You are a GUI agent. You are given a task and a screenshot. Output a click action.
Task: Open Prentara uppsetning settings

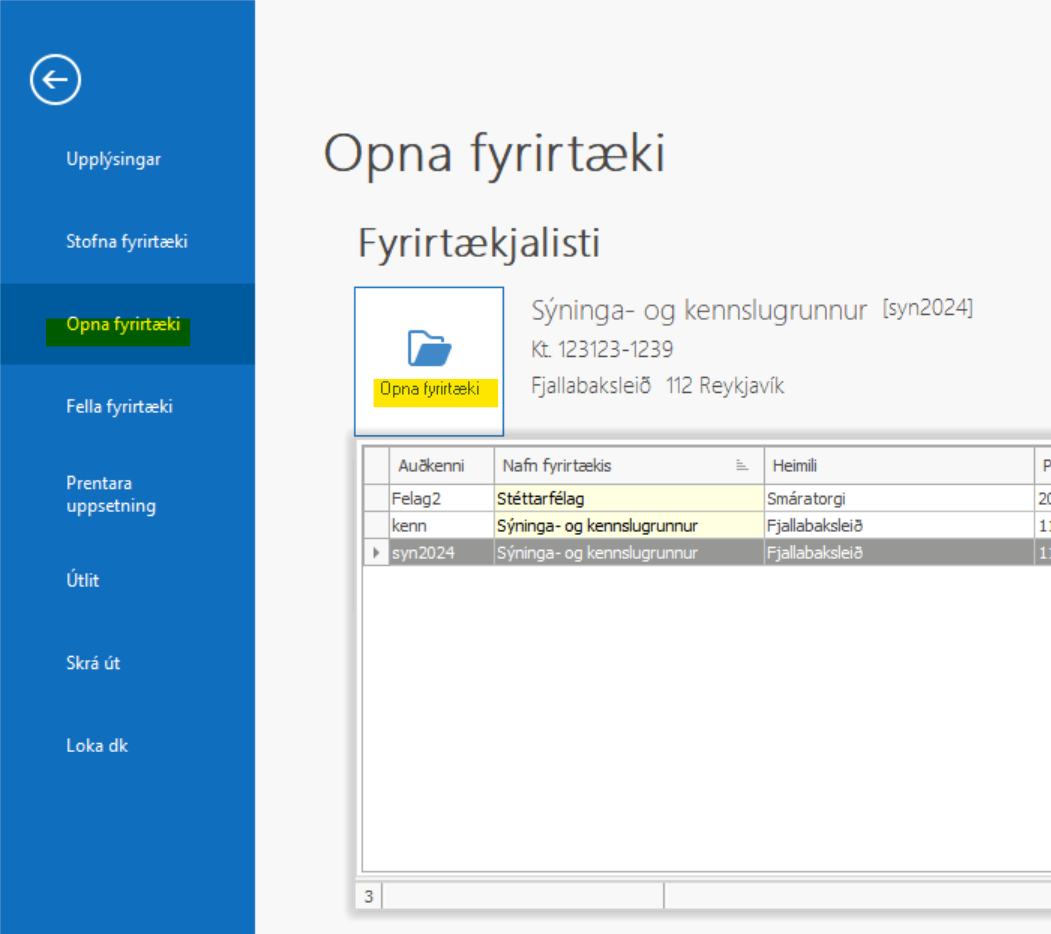110,494
